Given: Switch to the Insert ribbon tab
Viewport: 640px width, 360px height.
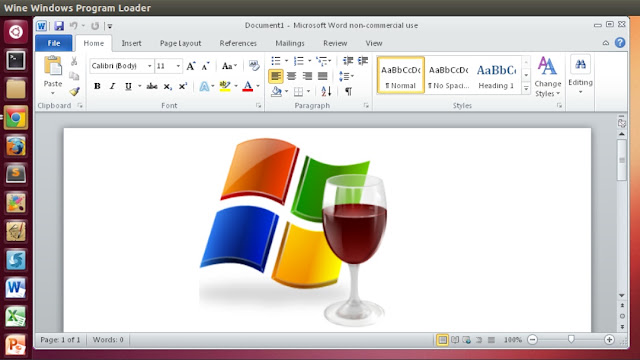Looking at the screenshot, I should point(131,43).
